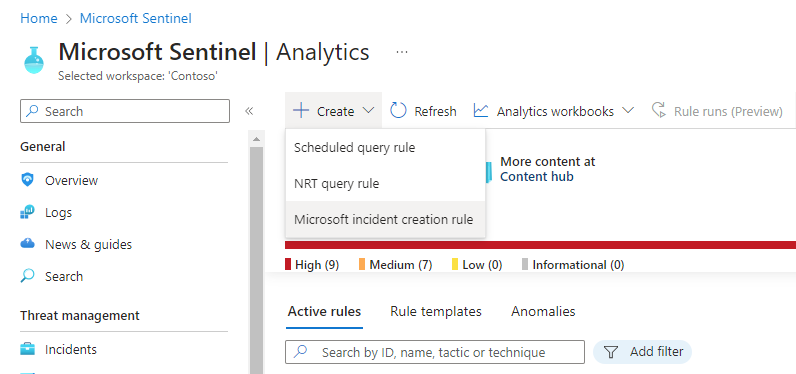Viewport: 796px width, 374px height.
Task: Click the News & guides cloud icon
Action: point(27,244)
